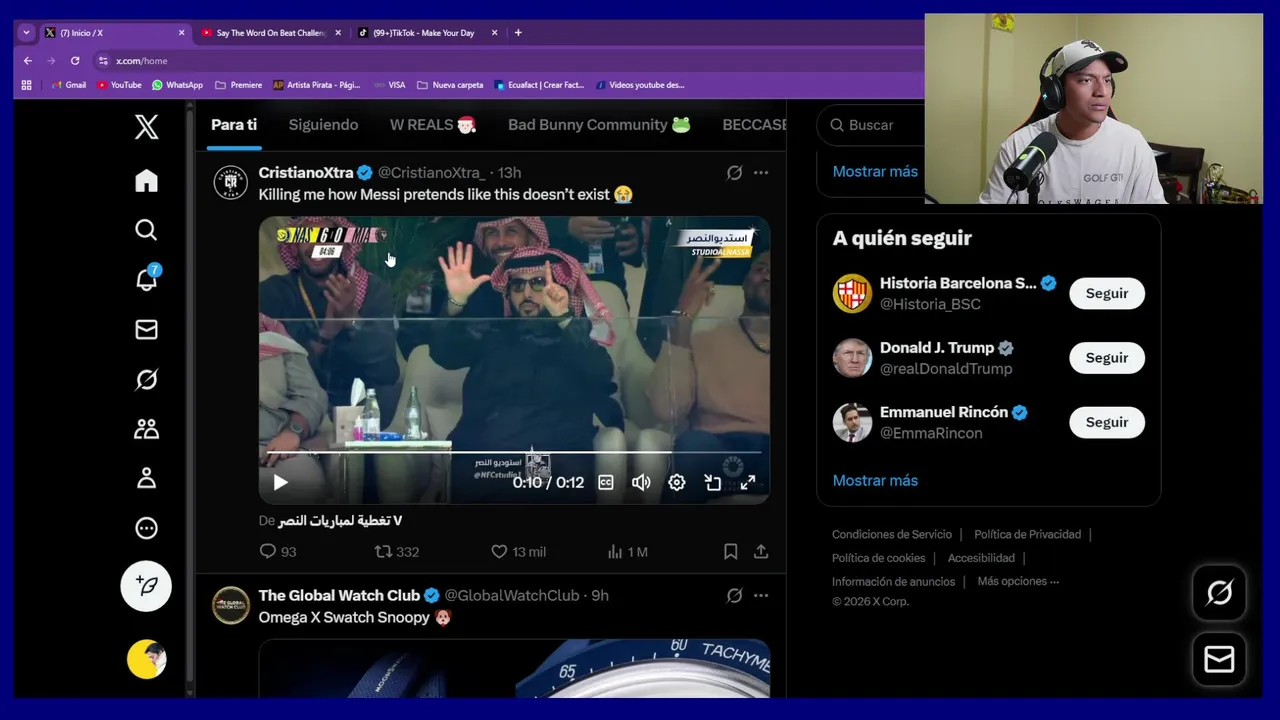Click the X logo in sidebar

pyautogui.click(x=146, y=127)
